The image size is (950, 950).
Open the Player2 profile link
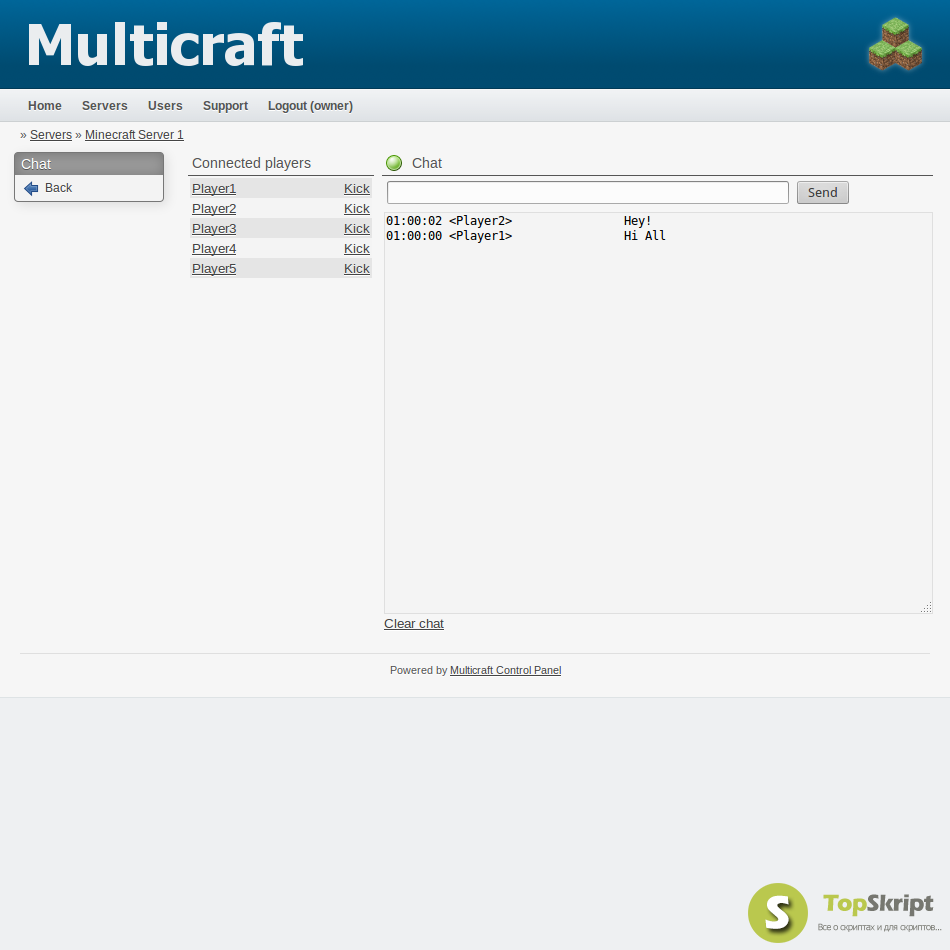[x=214, y=208]
